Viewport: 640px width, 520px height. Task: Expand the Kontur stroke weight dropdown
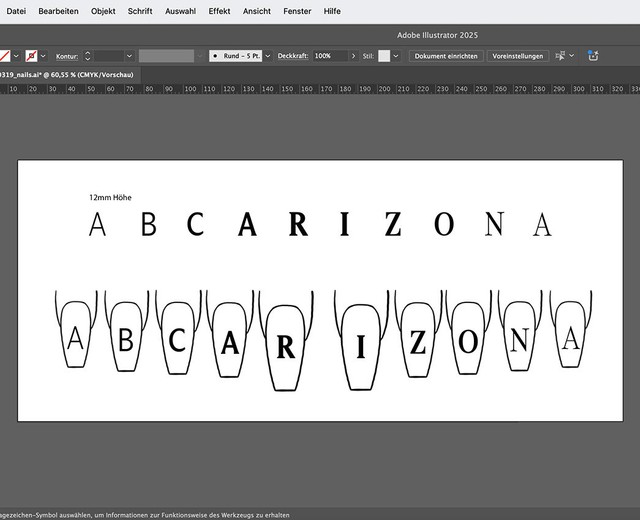(128, 56)
